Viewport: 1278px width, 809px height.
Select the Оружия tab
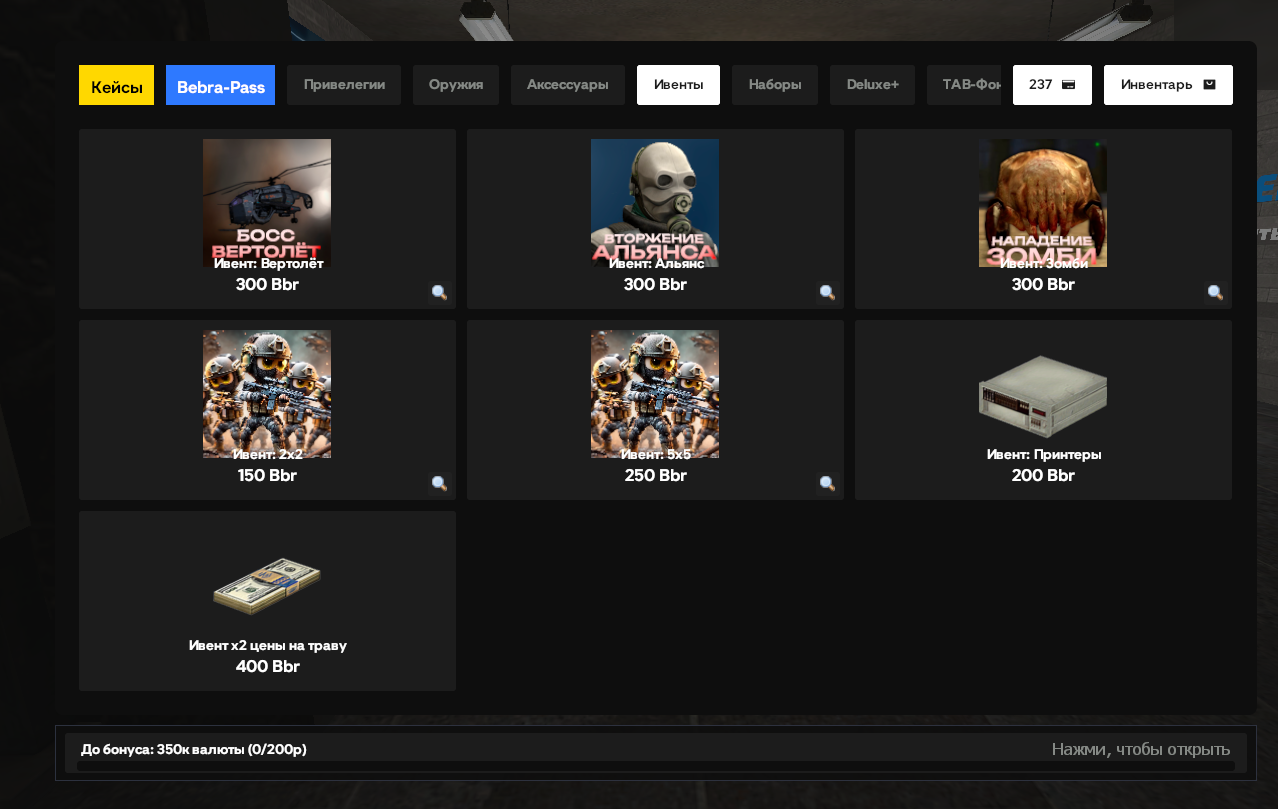click(456, 85)
